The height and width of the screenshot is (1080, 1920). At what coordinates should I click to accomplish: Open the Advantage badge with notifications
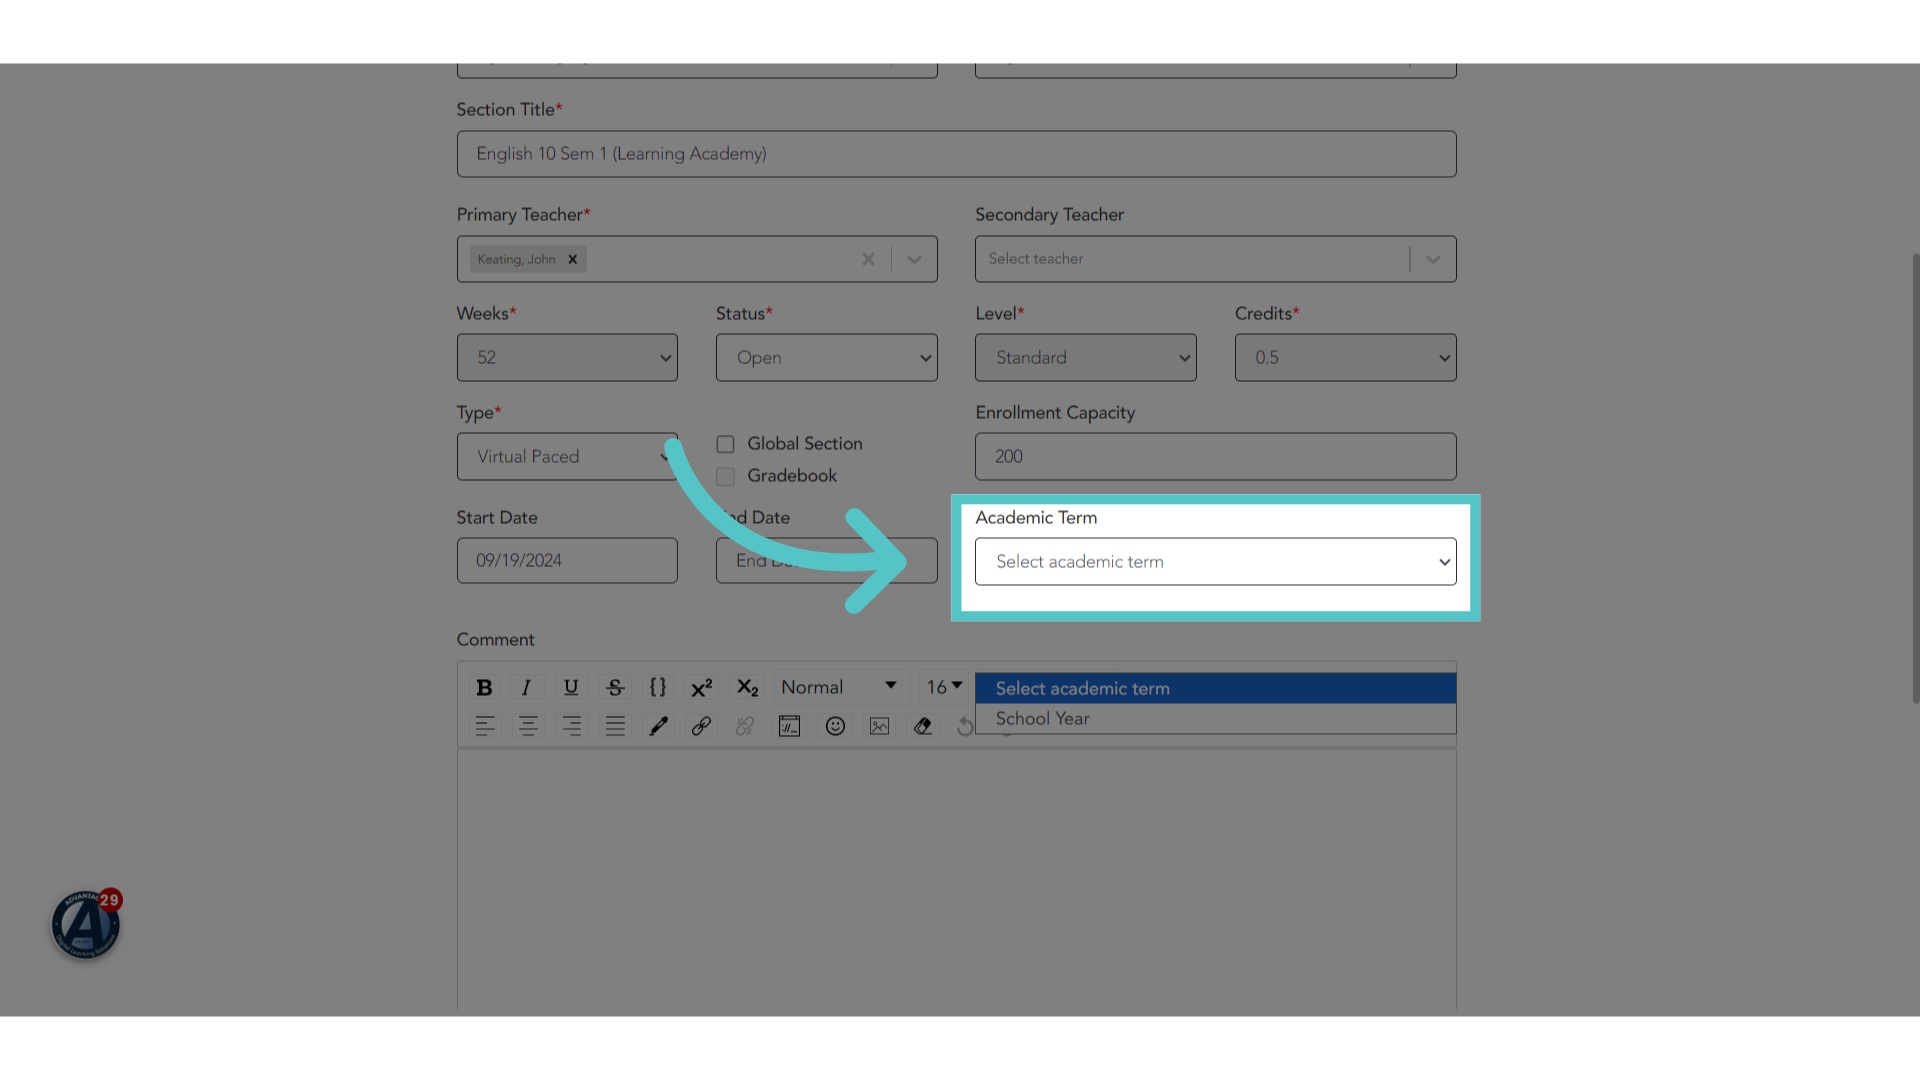(x=86, y=924)
